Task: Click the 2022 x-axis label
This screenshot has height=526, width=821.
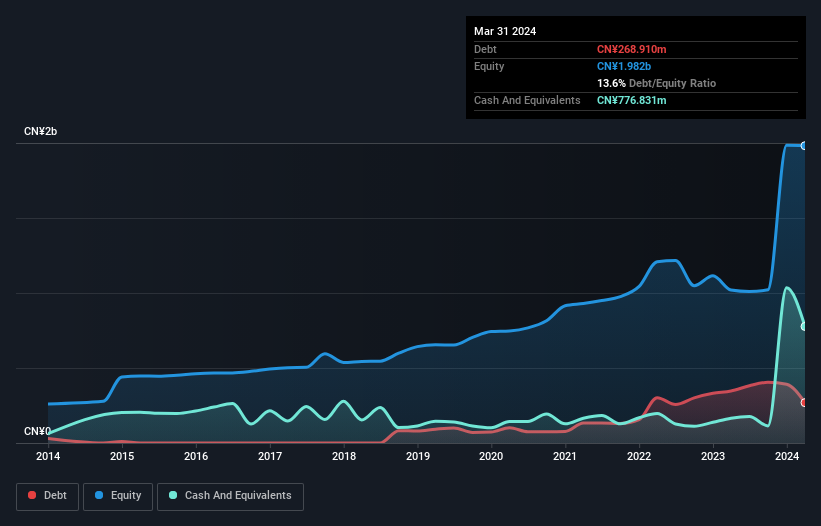Action: (639, 456)
